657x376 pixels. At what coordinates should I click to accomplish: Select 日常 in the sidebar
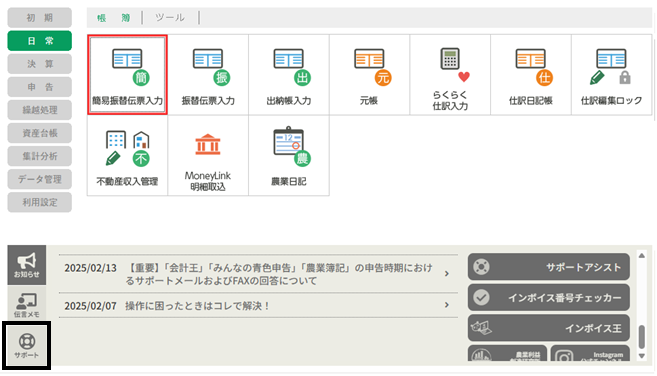click(40, 41)
